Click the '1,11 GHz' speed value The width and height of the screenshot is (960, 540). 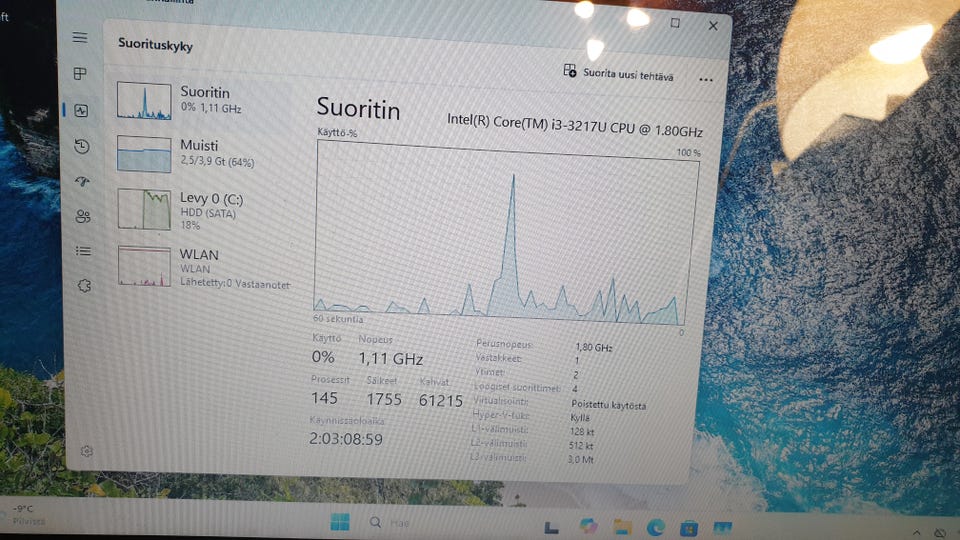[x=391, y=358]
